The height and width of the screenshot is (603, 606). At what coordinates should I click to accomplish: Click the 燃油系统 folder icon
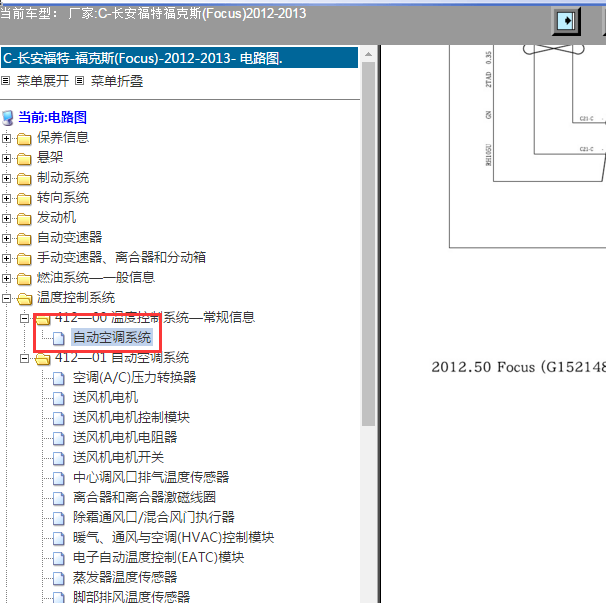24,278
